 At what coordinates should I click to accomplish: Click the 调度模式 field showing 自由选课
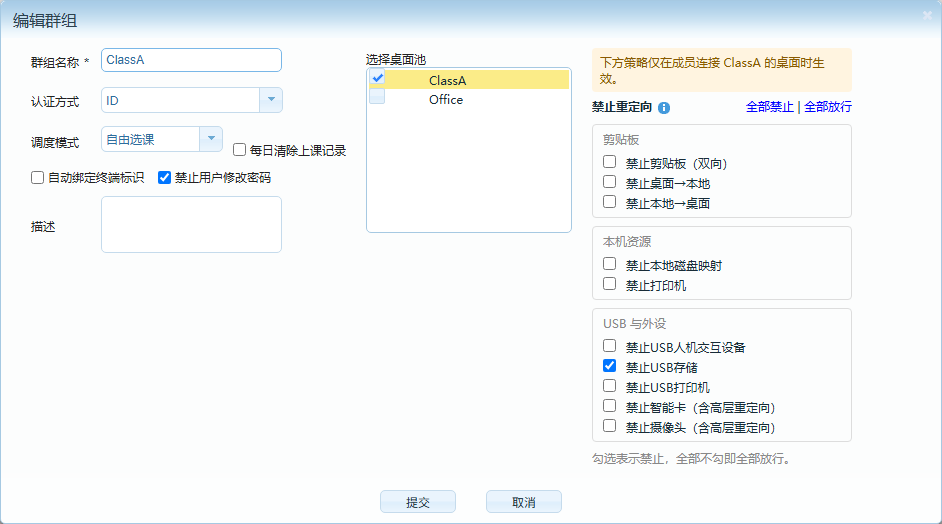pos(150,139)
